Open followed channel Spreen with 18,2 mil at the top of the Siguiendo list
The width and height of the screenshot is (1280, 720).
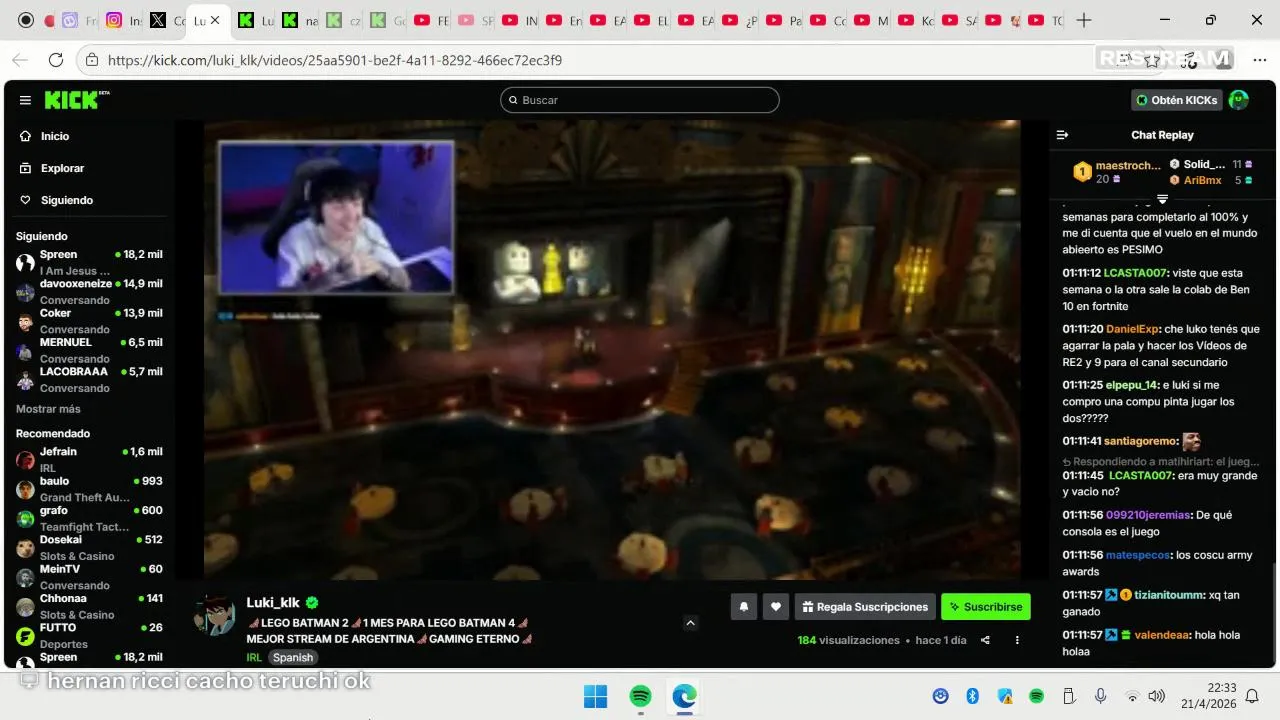tap(89, 262)
